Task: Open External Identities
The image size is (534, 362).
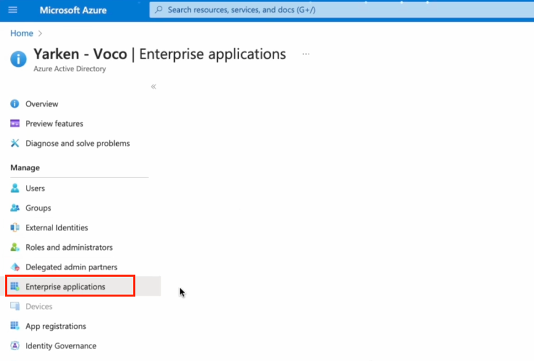Action: (x=57, y=228)
